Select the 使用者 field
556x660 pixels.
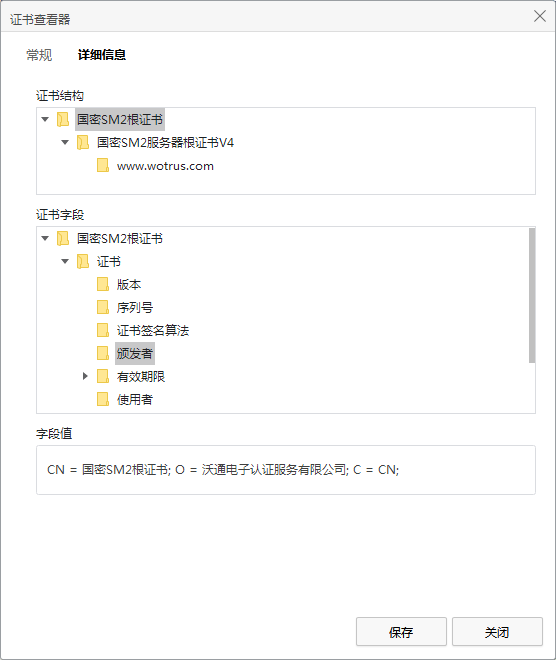point(135,399)
